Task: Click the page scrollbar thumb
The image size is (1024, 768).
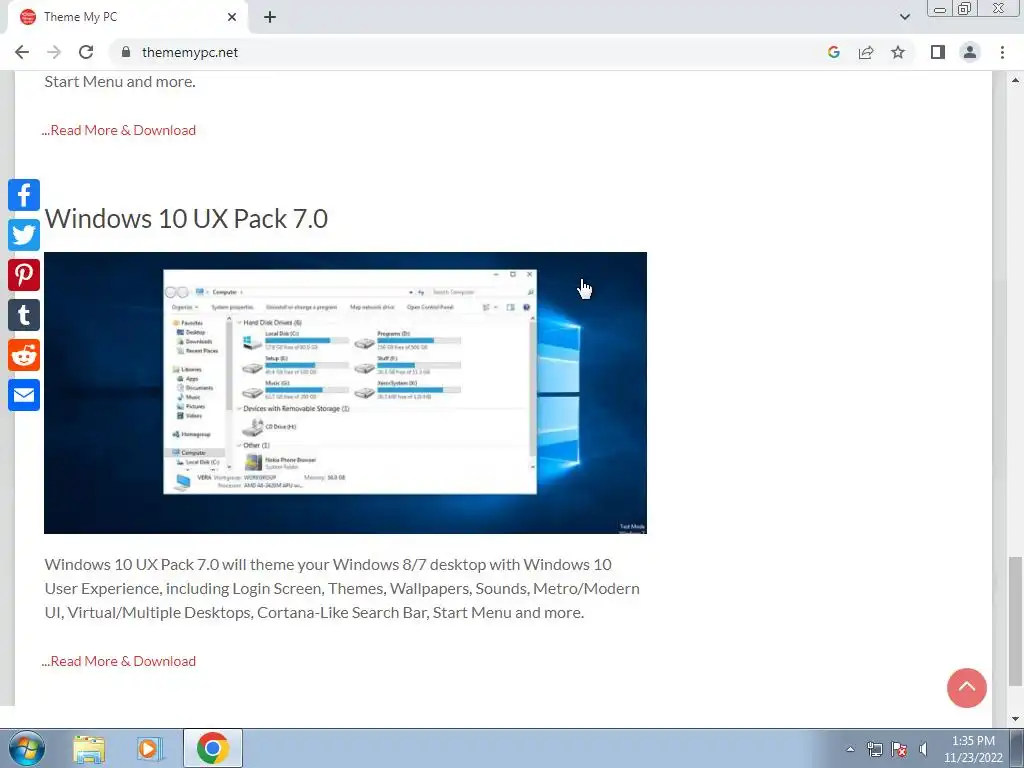Action: 1015,621
